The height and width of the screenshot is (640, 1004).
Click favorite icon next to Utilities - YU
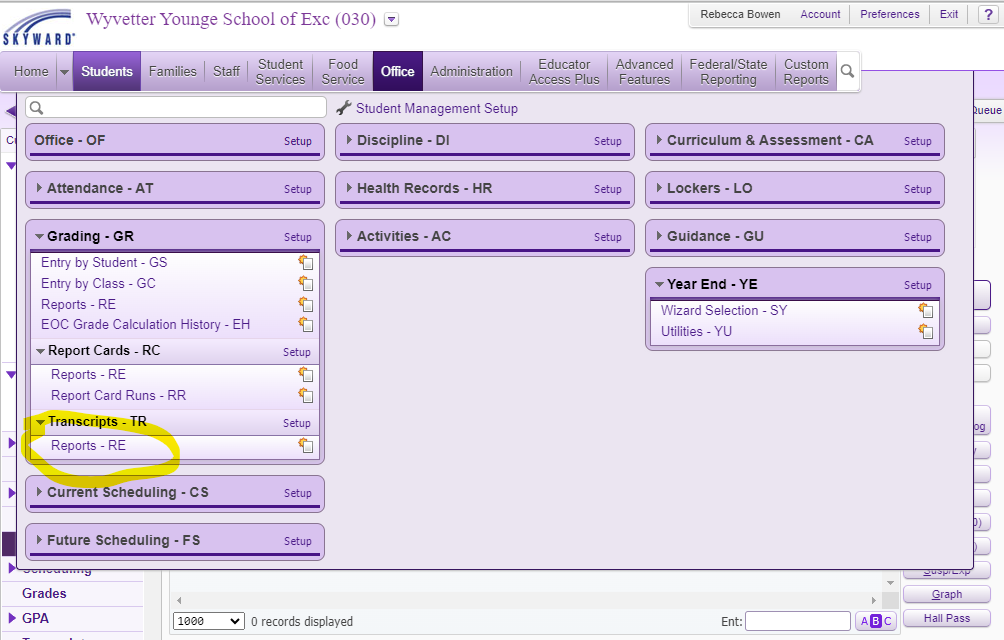pyautogui.click(x=926, y=332)
